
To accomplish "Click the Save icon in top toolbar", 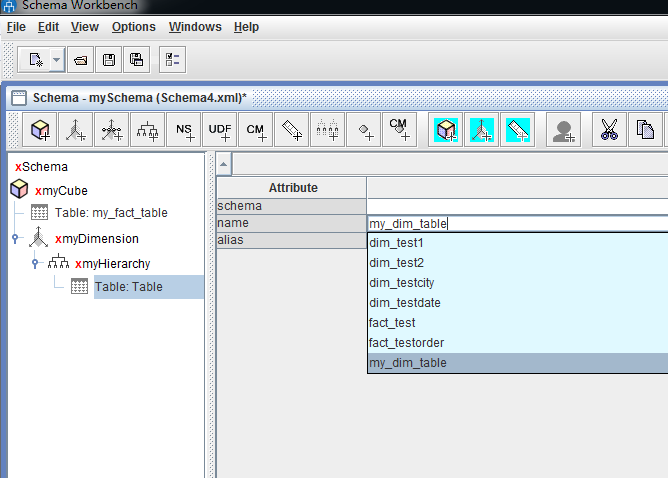I will point(108,60).
